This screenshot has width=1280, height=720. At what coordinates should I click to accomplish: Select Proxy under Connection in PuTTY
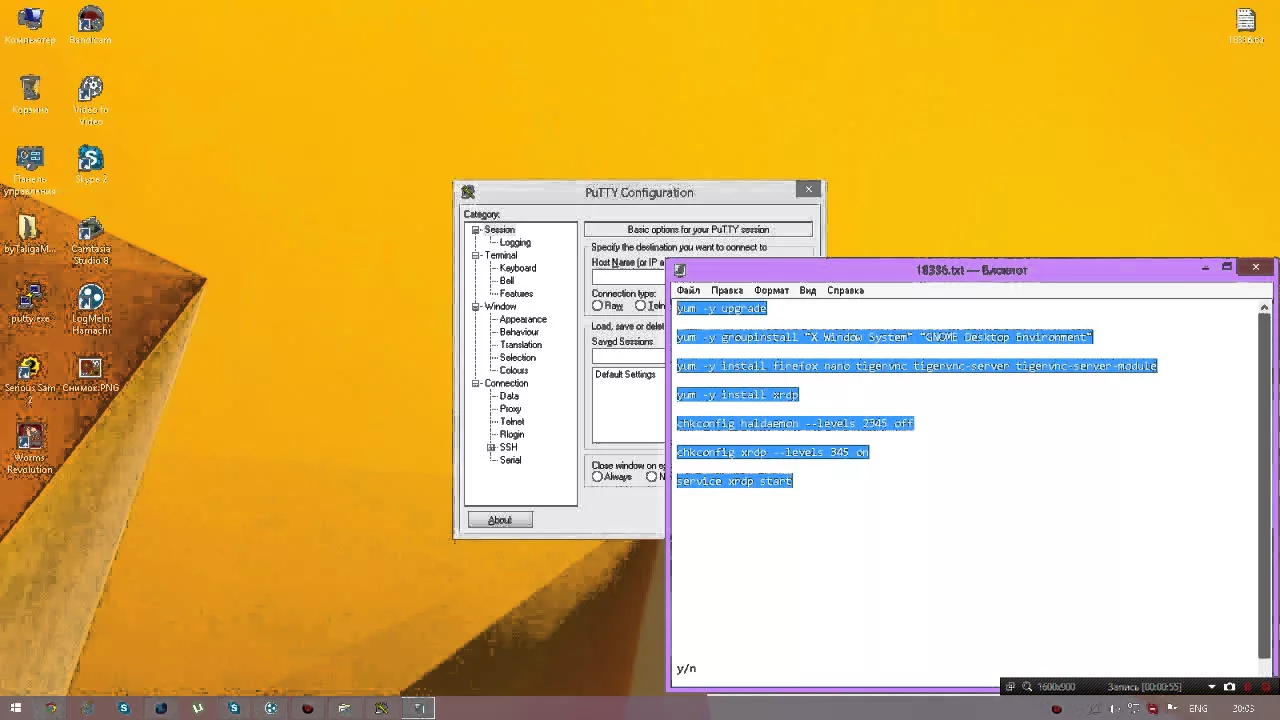pos(511,409)
